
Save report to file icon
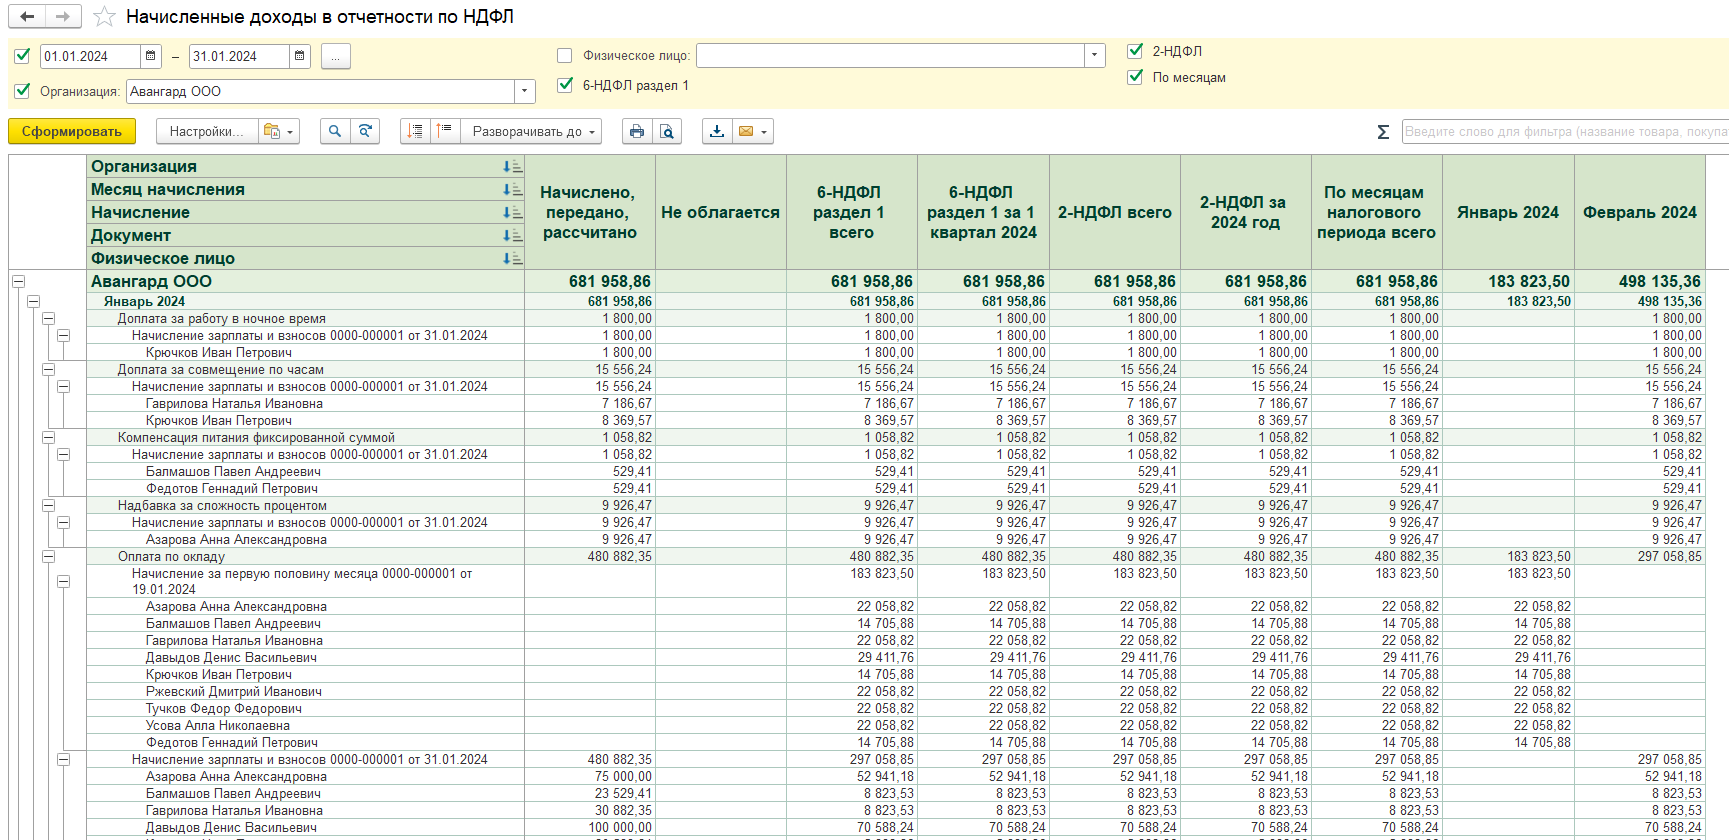[x=717, y=131]
